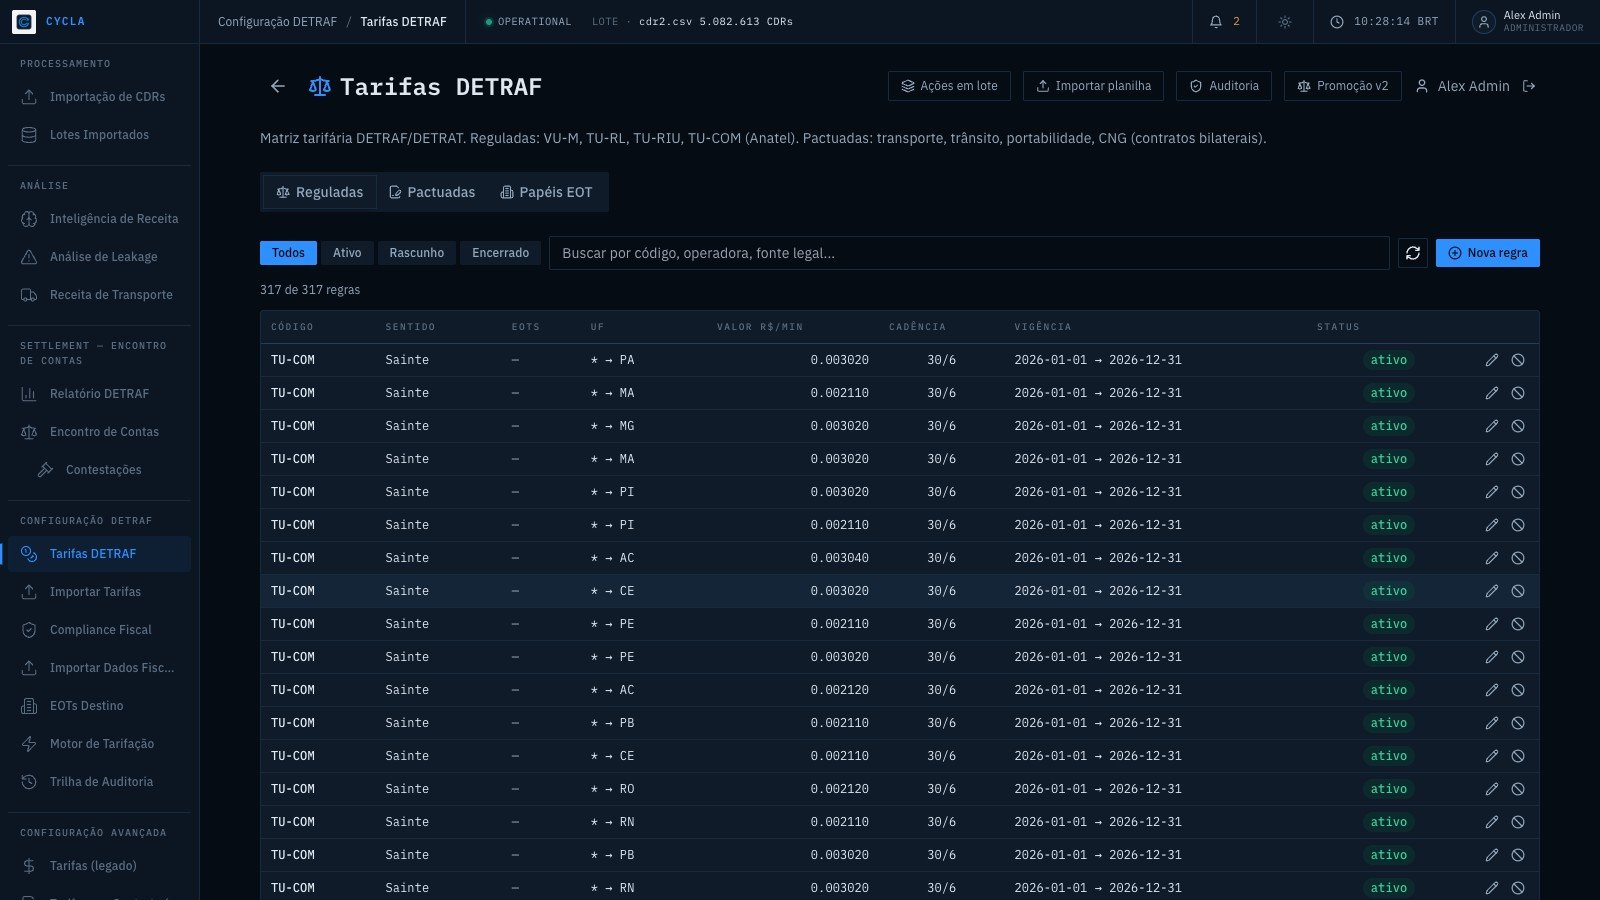
Task: Open Trilha de Auditoria
Action: click(x=99, y=782)
